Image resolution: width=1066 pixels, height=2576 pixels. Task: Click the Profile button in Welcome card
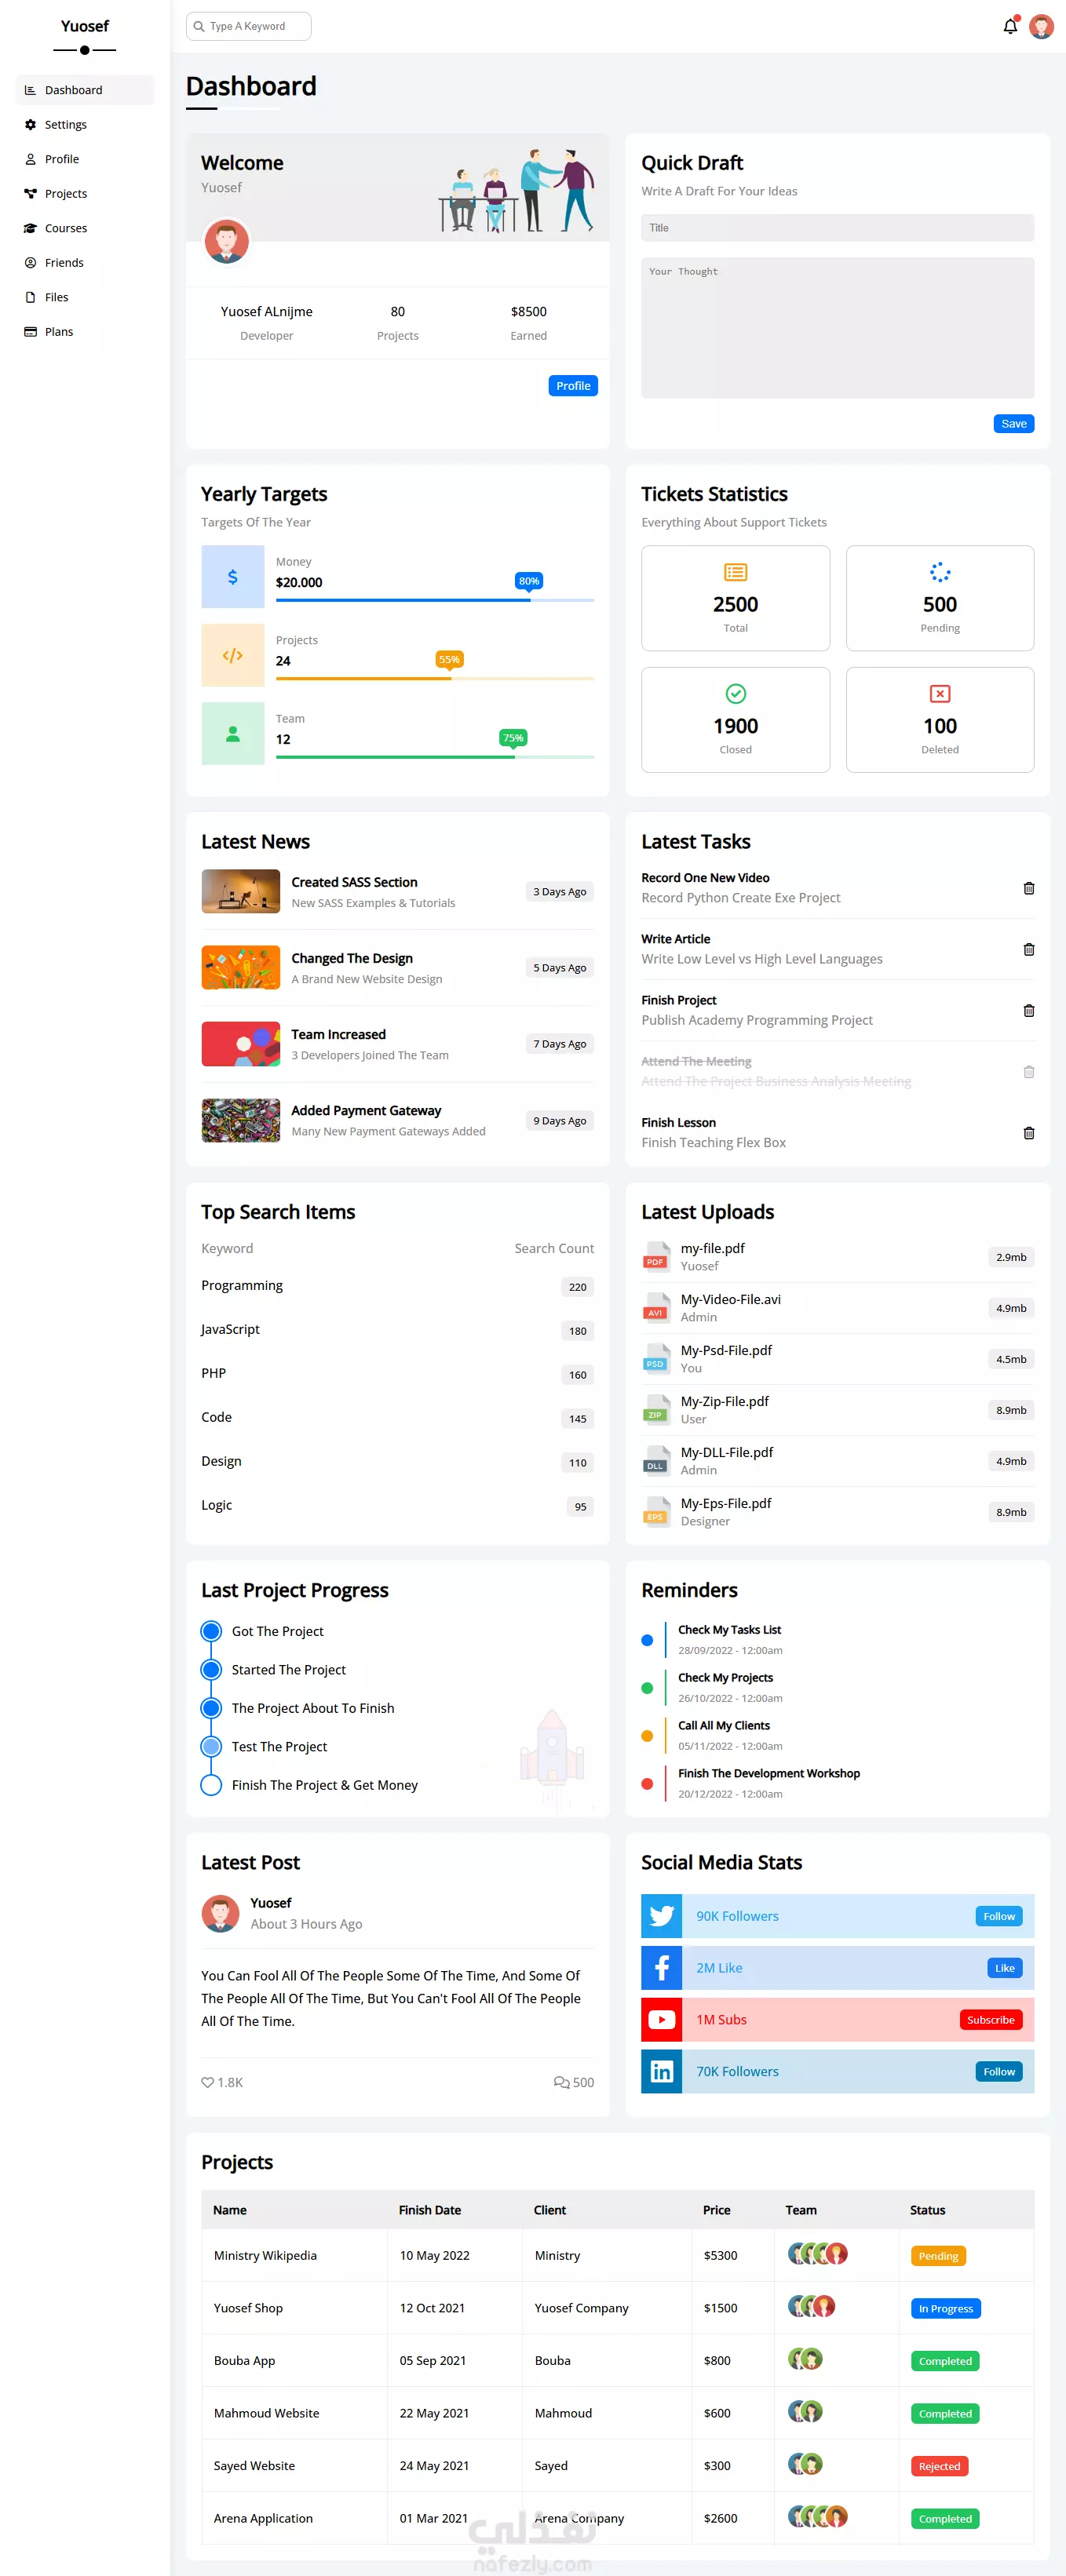point(573,385)
